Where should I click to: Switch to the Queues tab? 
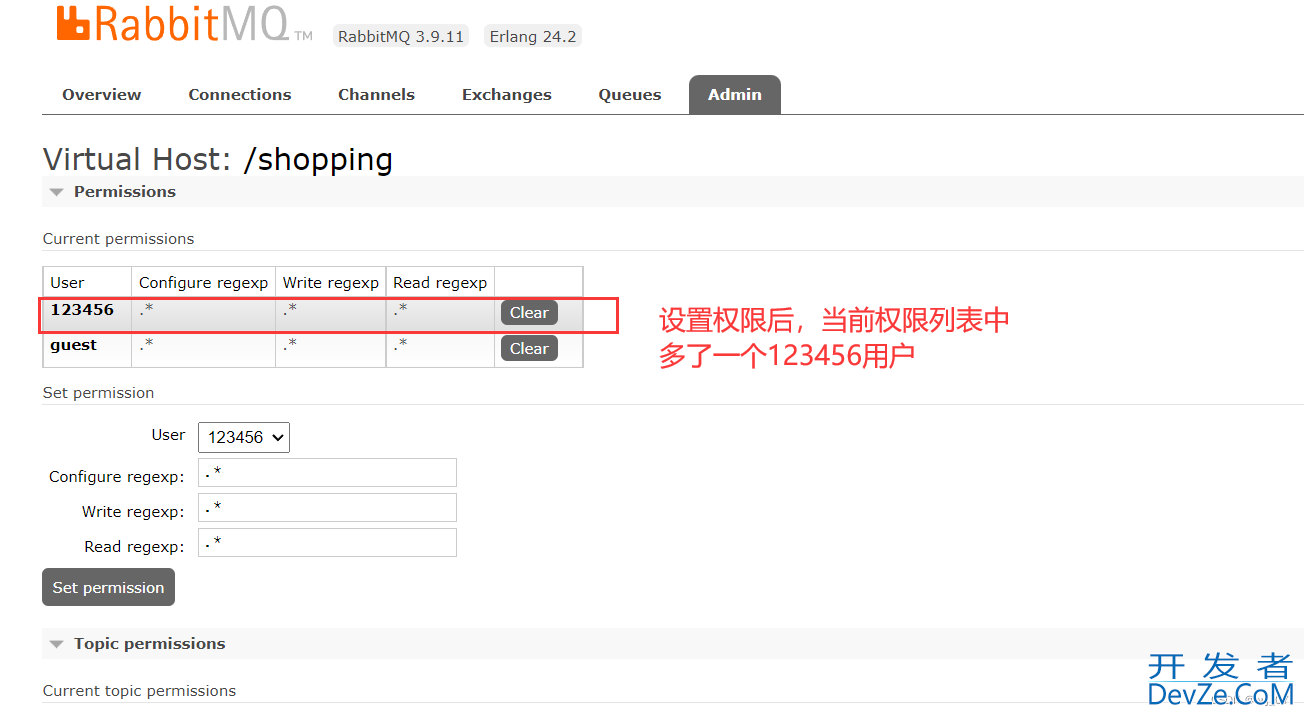[630, 95]
